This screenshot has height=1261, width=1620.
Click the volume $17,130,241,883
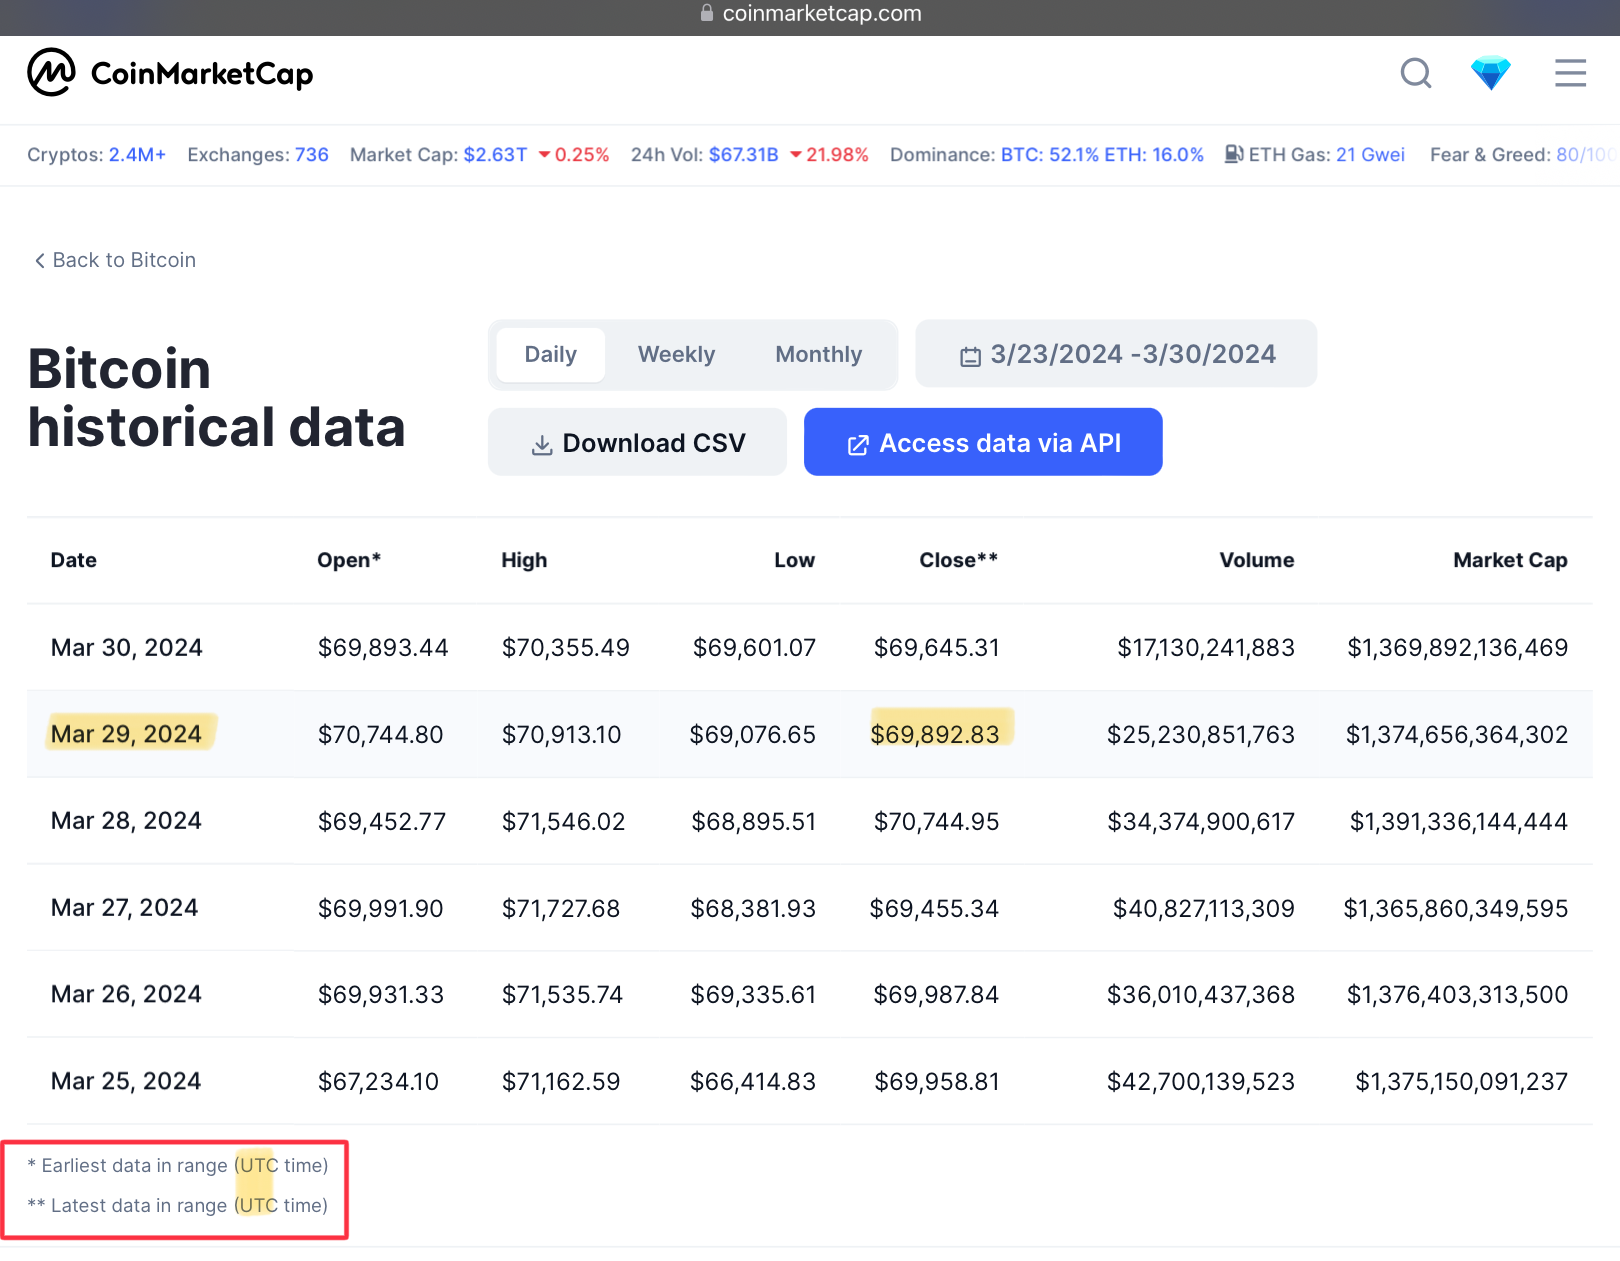(1206, 648)
